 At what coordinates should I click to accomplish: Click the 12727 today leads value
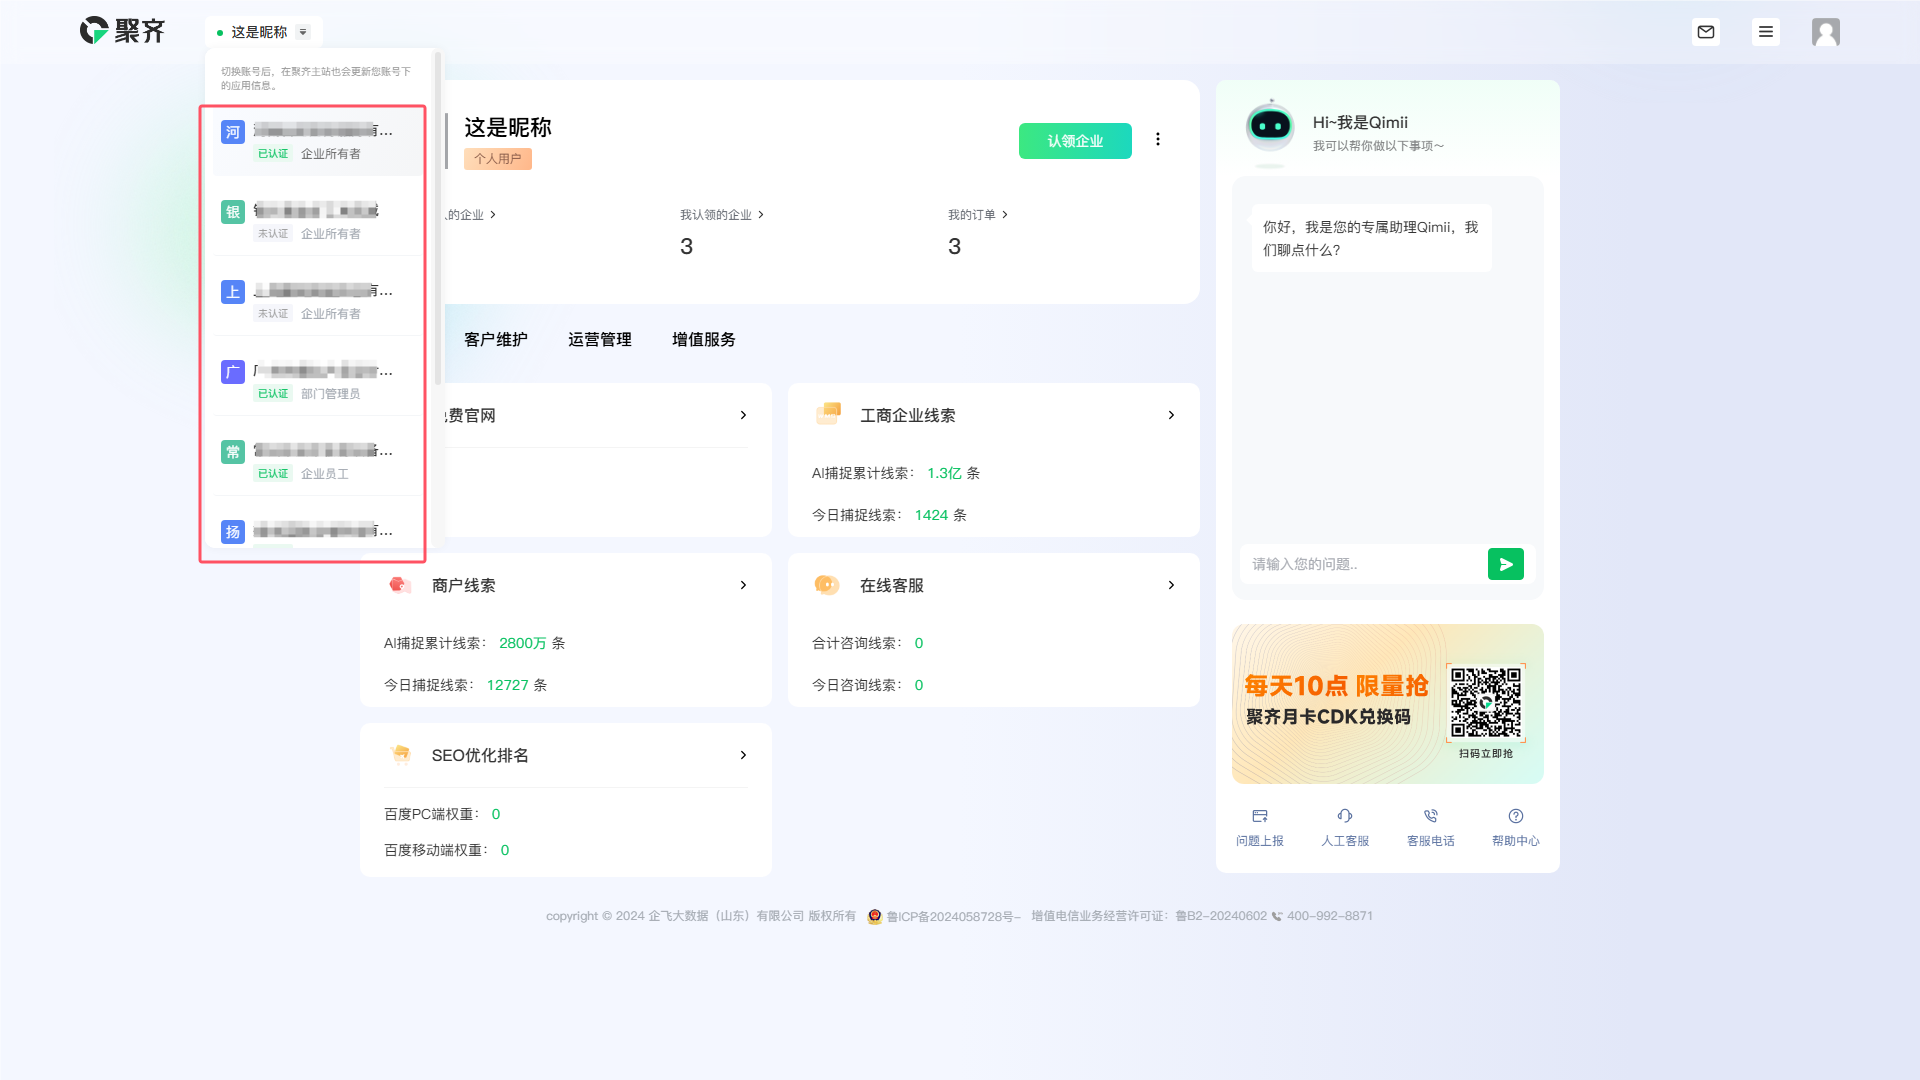coord(508,685)
